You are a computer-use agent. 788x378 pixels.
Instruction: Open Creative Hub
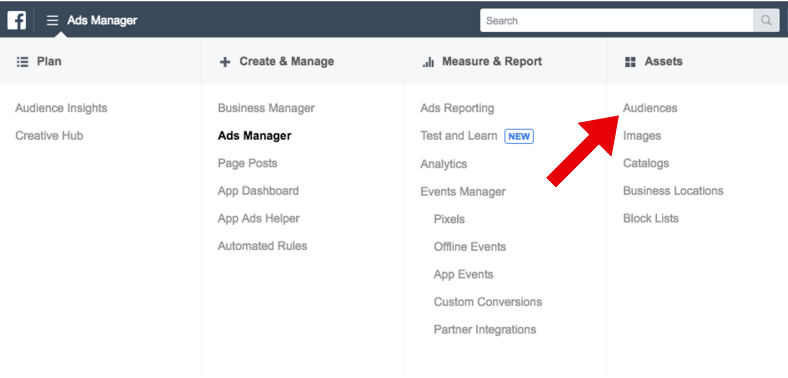point(49,136)
